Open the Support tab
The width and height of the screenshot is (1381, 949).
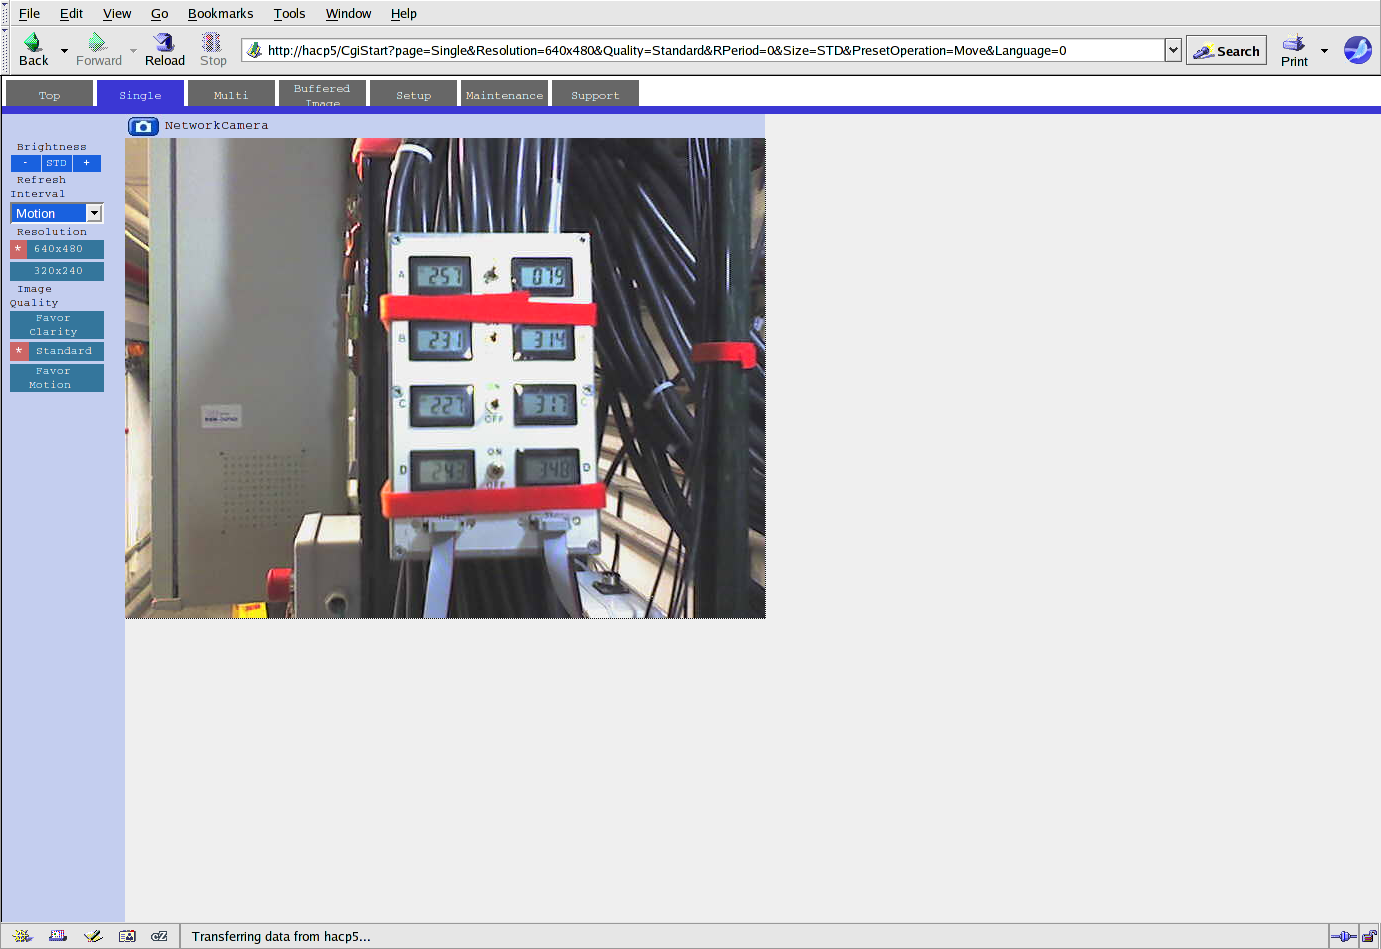[595, 93]
